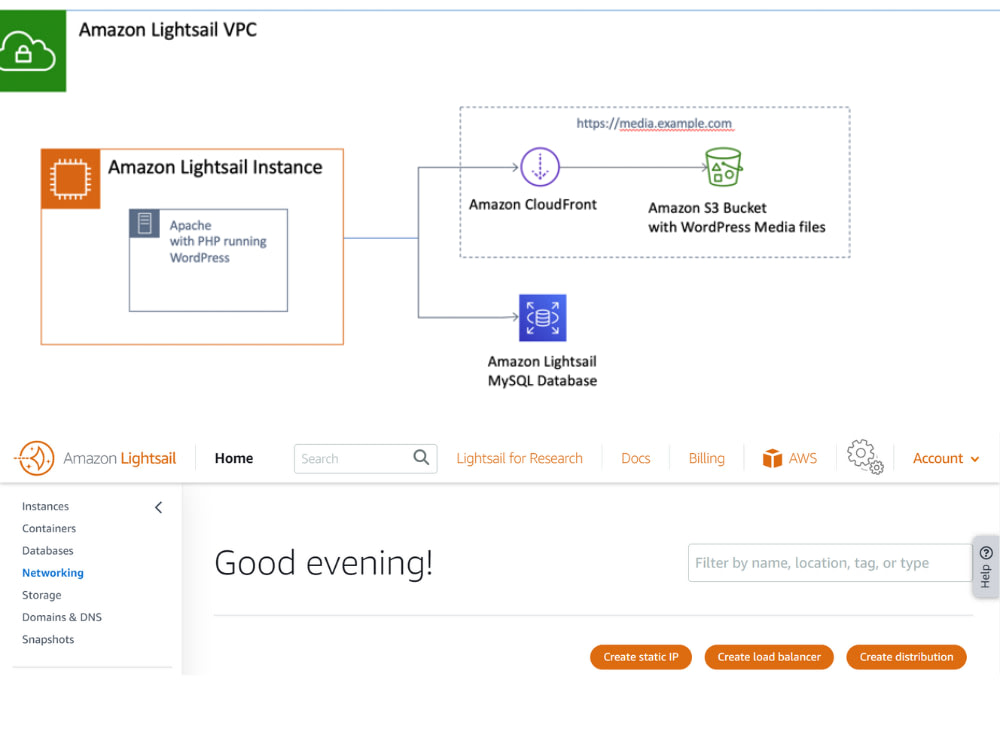The width and height of the screenshot is (1000, 750).
Task: Collapse the sidebar using the chevron
Action: click(158, 507)
